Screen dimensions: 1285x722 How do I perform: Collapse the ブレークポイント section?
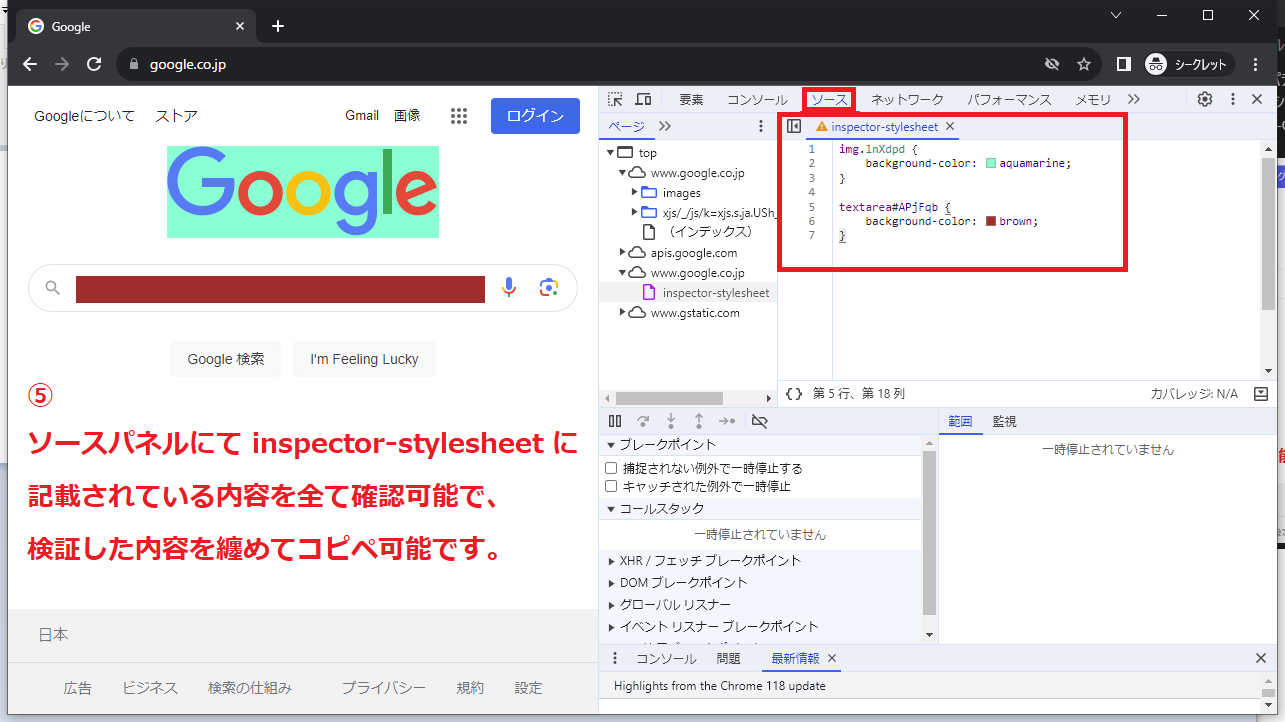(611, 445)
